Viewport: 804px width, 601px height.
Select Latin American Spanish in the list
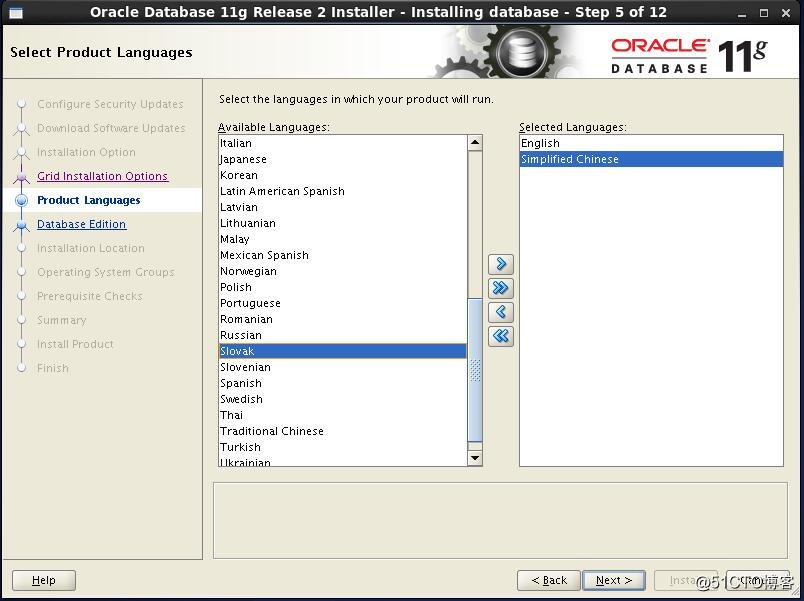pos(343,191)
